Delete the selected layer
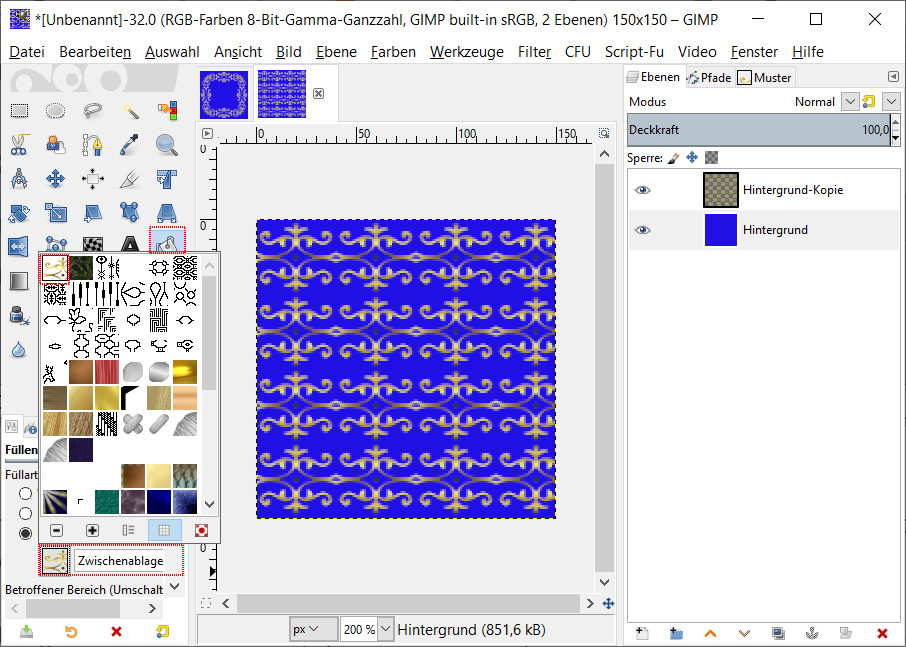This screenshot has width=906, height=647. tap(882, 633)
